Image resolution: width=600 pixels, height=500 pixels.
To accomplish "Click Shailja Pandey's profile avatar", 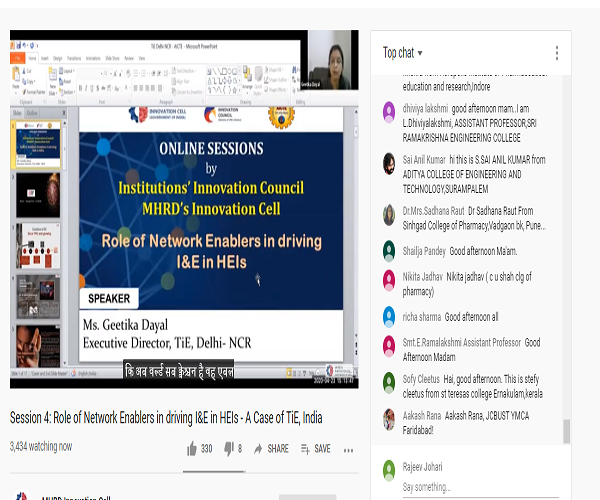I will (x=389, y=251).
